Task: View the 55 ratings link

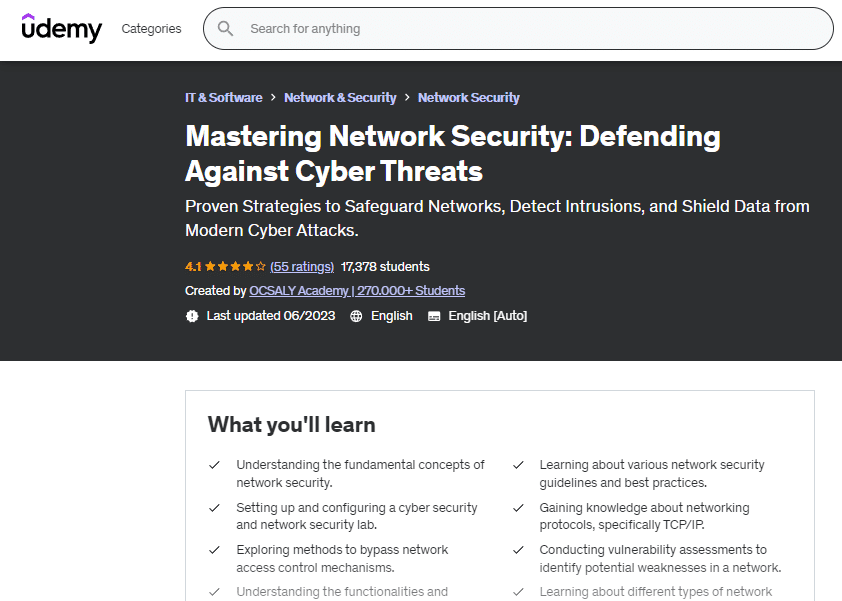Action: [302, 267]
